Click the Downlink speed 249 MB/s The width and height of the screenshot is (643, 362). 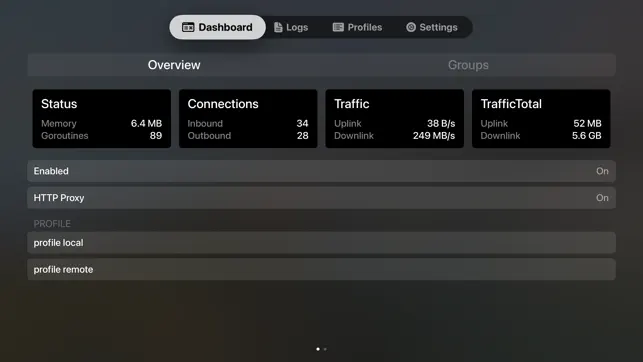[x=434, y=136]
